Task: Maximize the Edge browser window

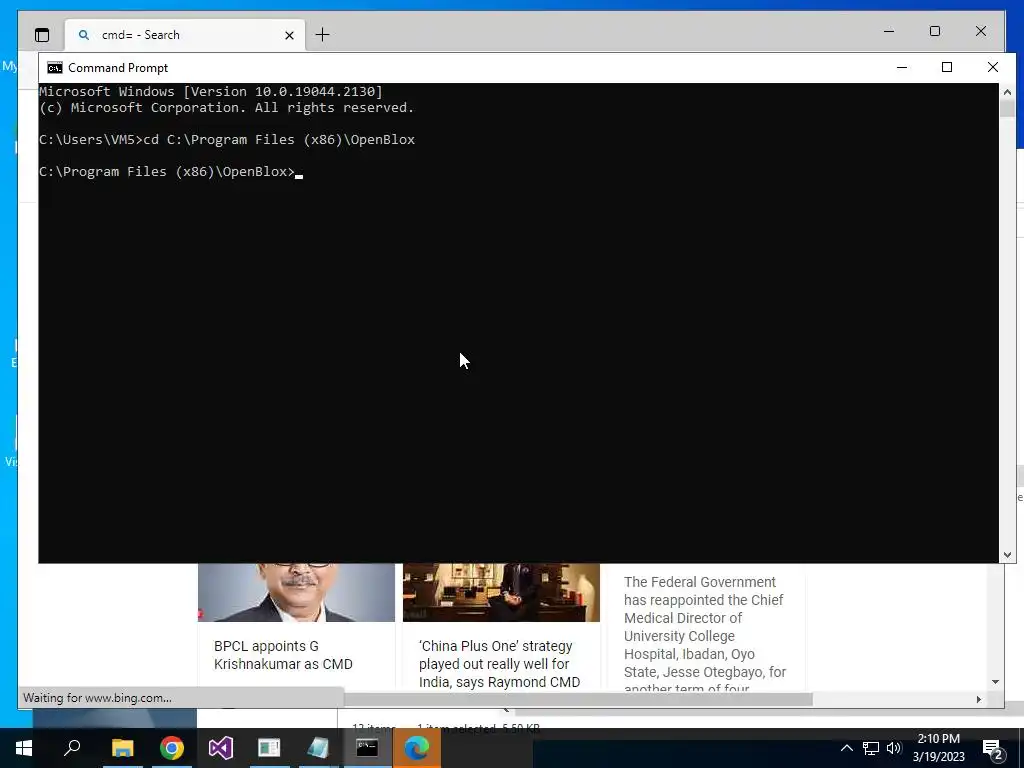Action: point(935,31)
